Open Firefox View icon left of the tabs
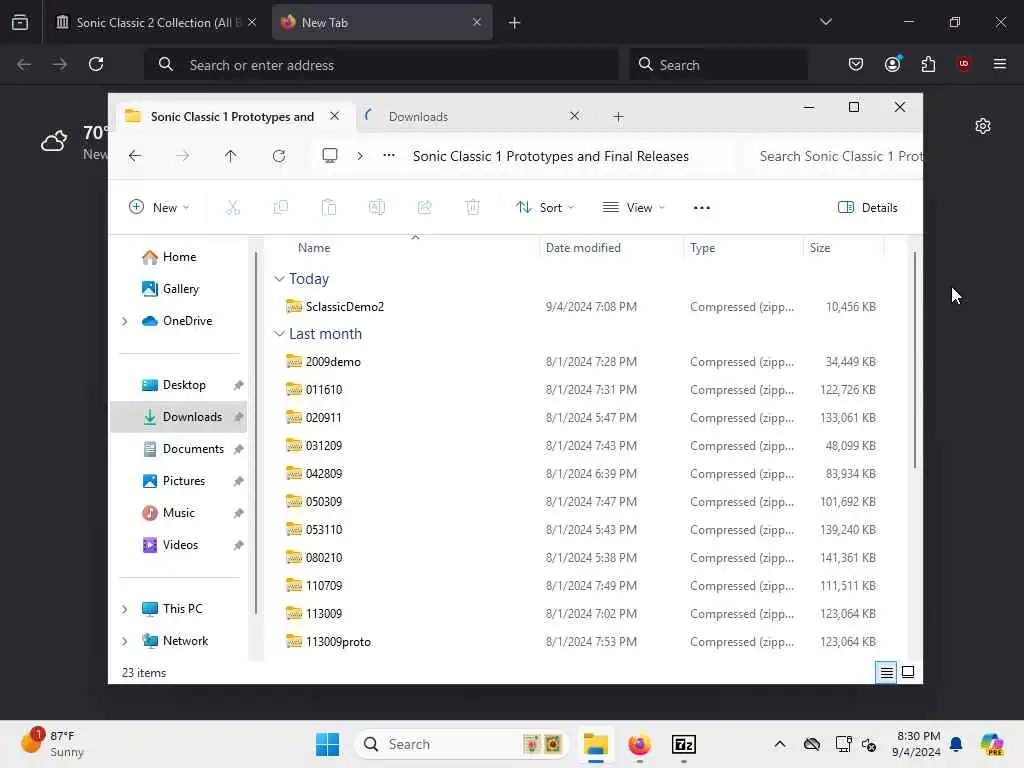The image size is (1024, 768). (x=20, y=22)
